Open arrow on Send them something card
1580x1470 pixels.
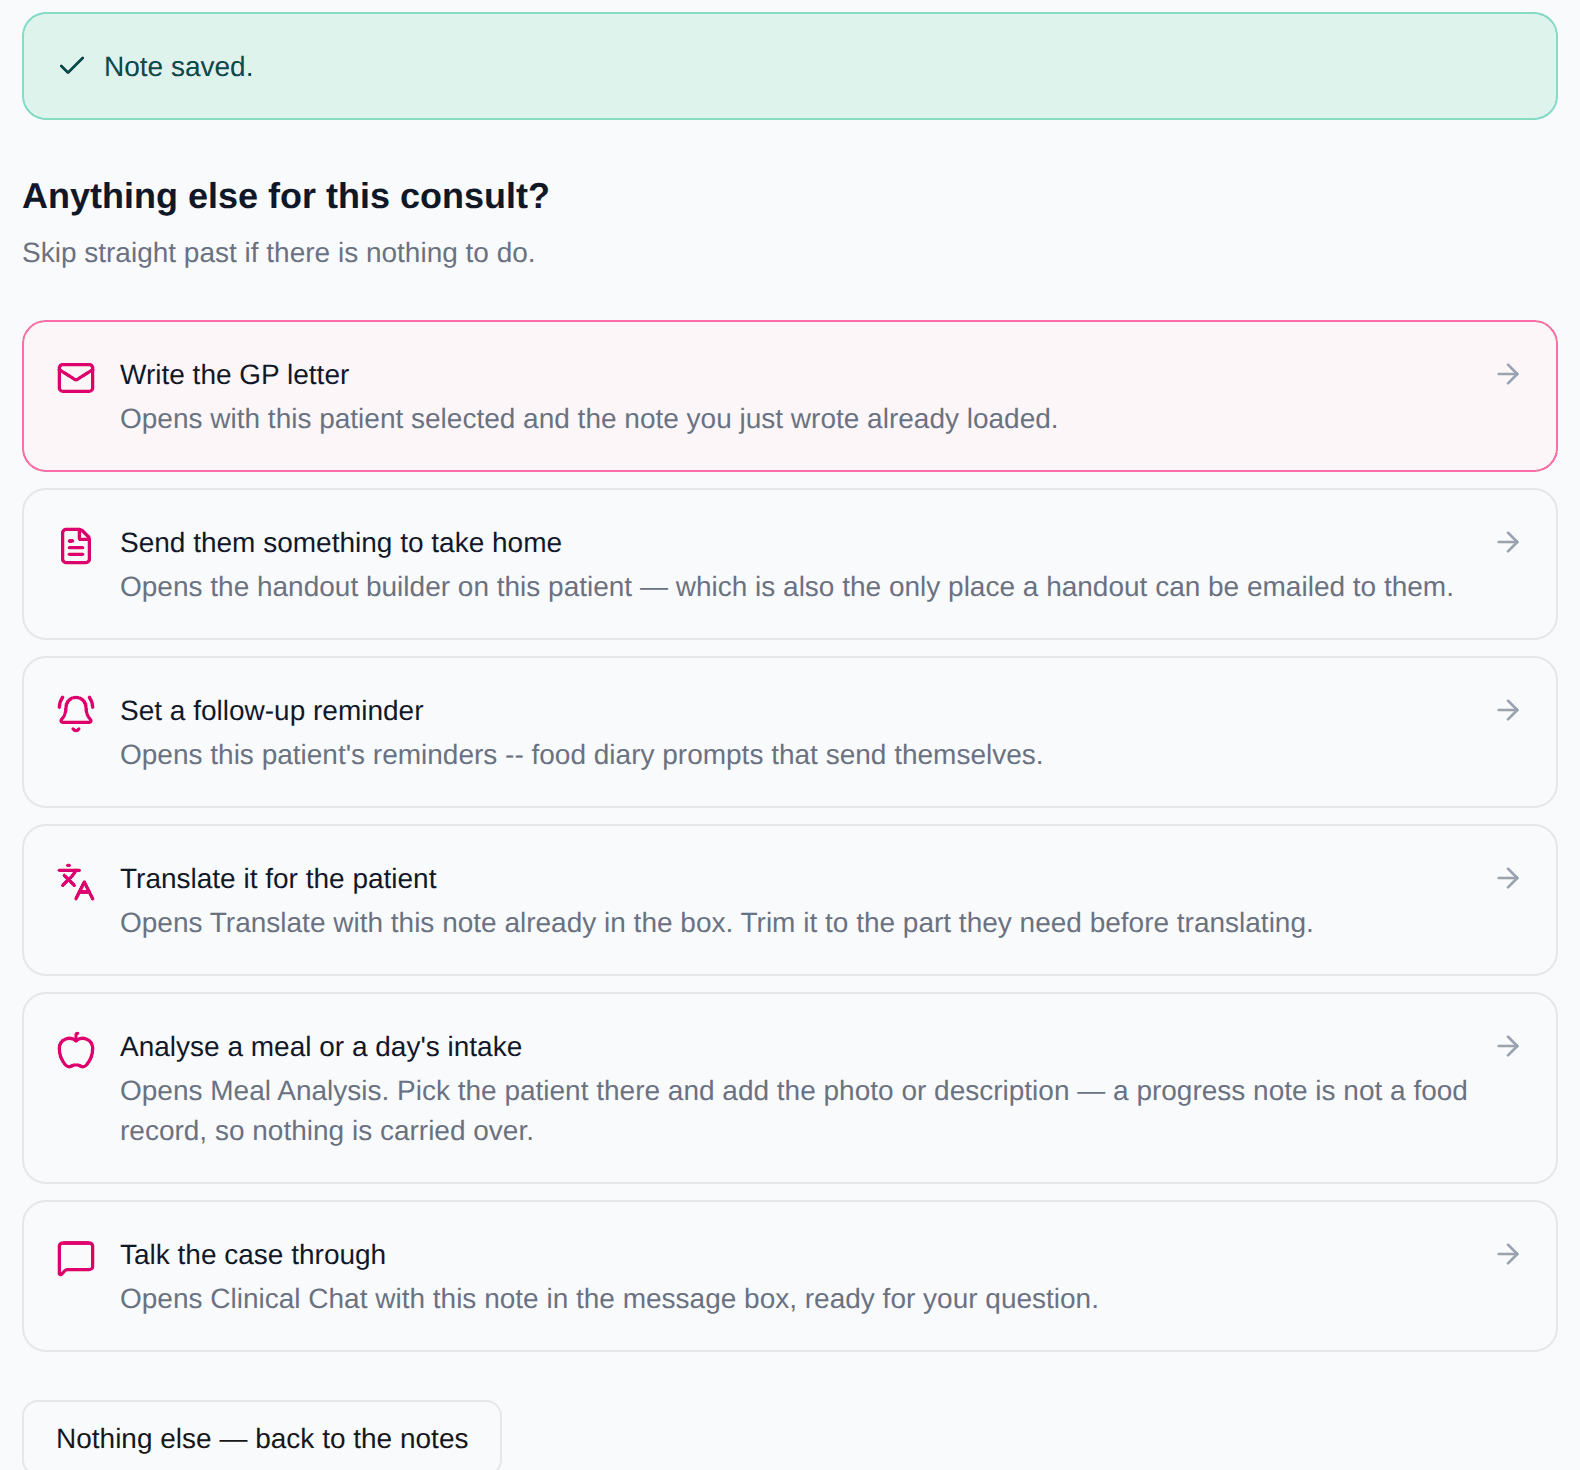point(1508,542)
